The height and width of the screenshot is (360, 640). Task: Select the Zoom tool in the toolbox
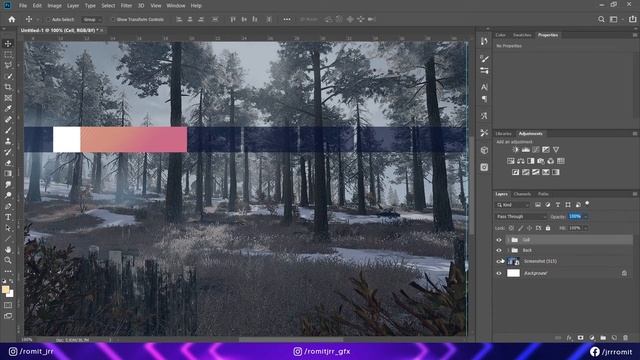pyautogui.click(x=8, y=260)
